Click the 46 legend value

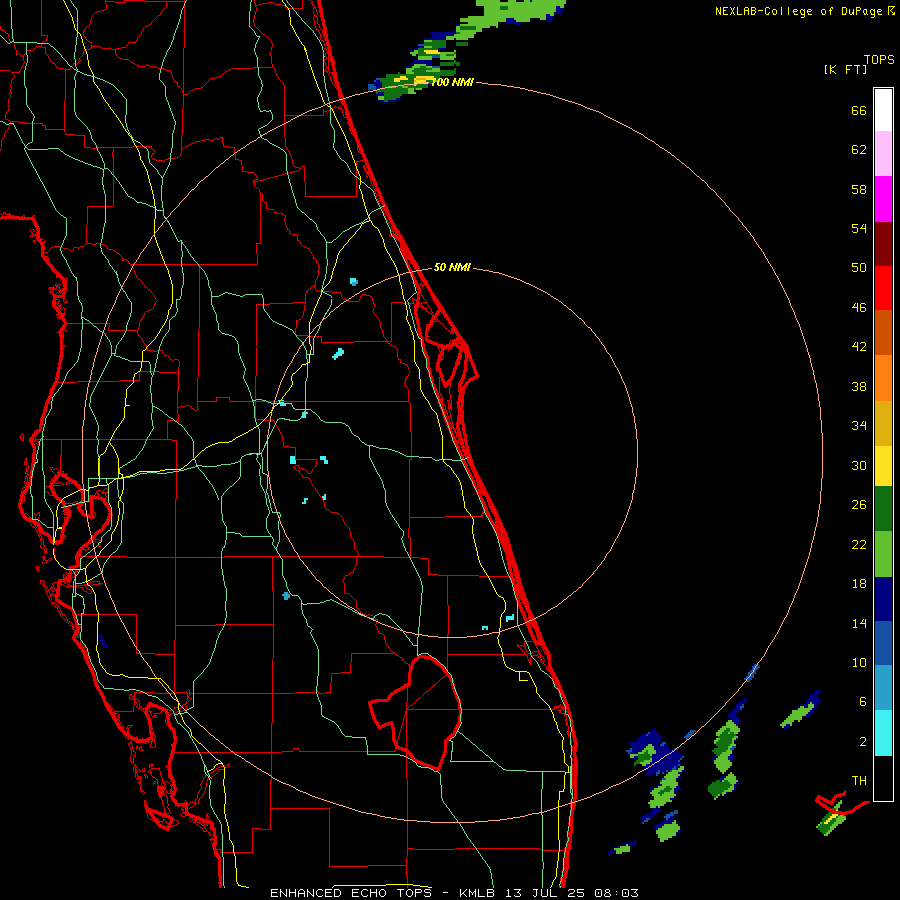coord(859,308)
